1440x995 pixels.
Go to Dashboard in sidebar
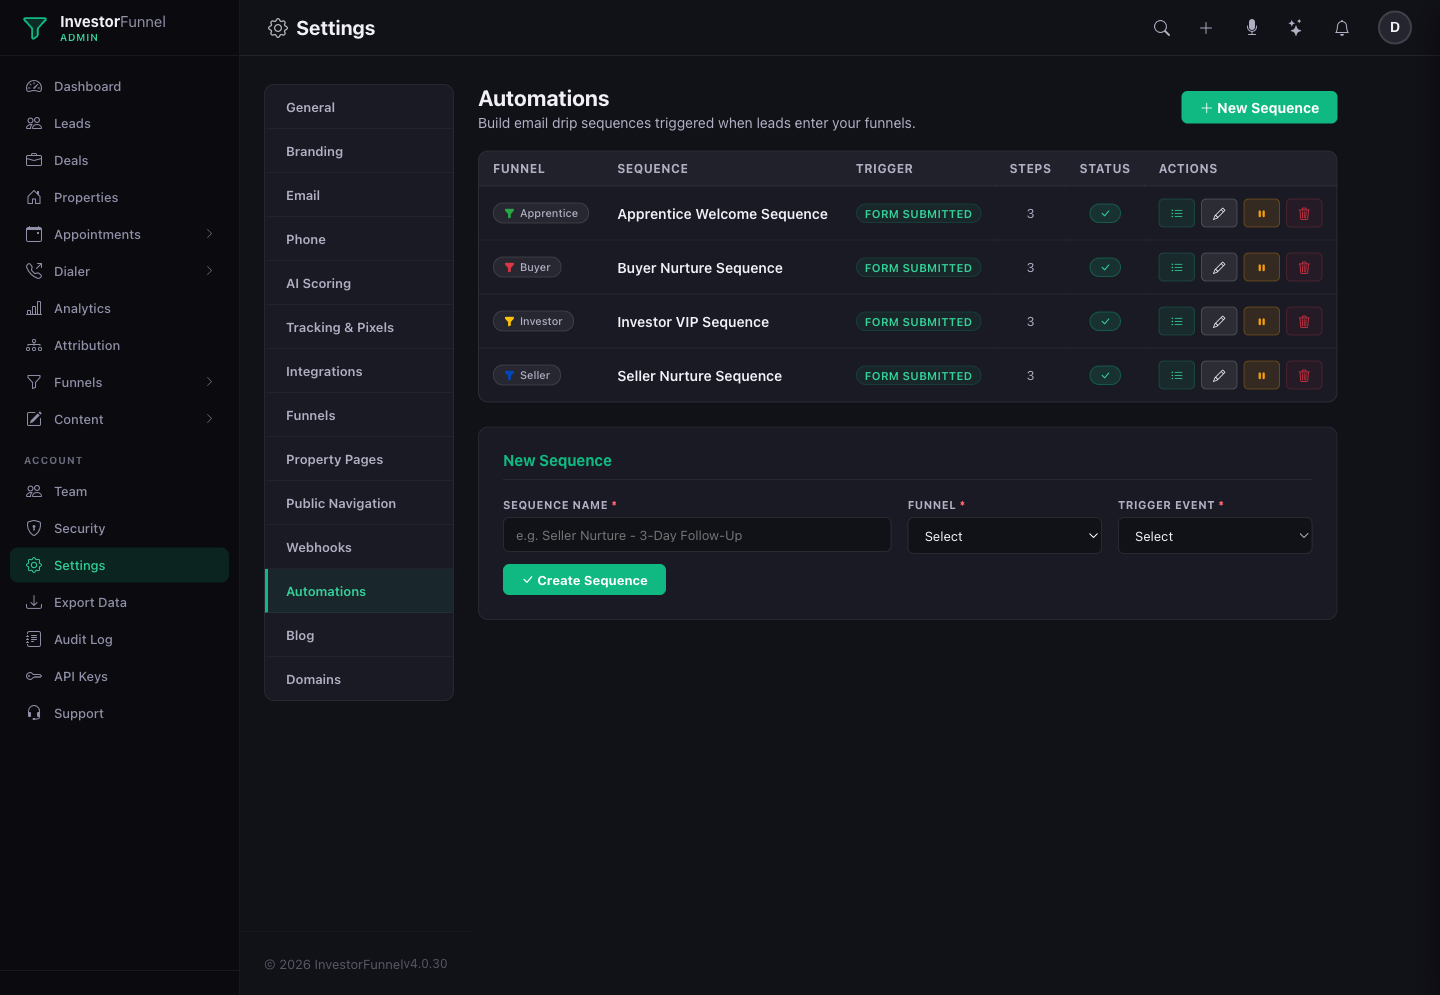(119, 86)
